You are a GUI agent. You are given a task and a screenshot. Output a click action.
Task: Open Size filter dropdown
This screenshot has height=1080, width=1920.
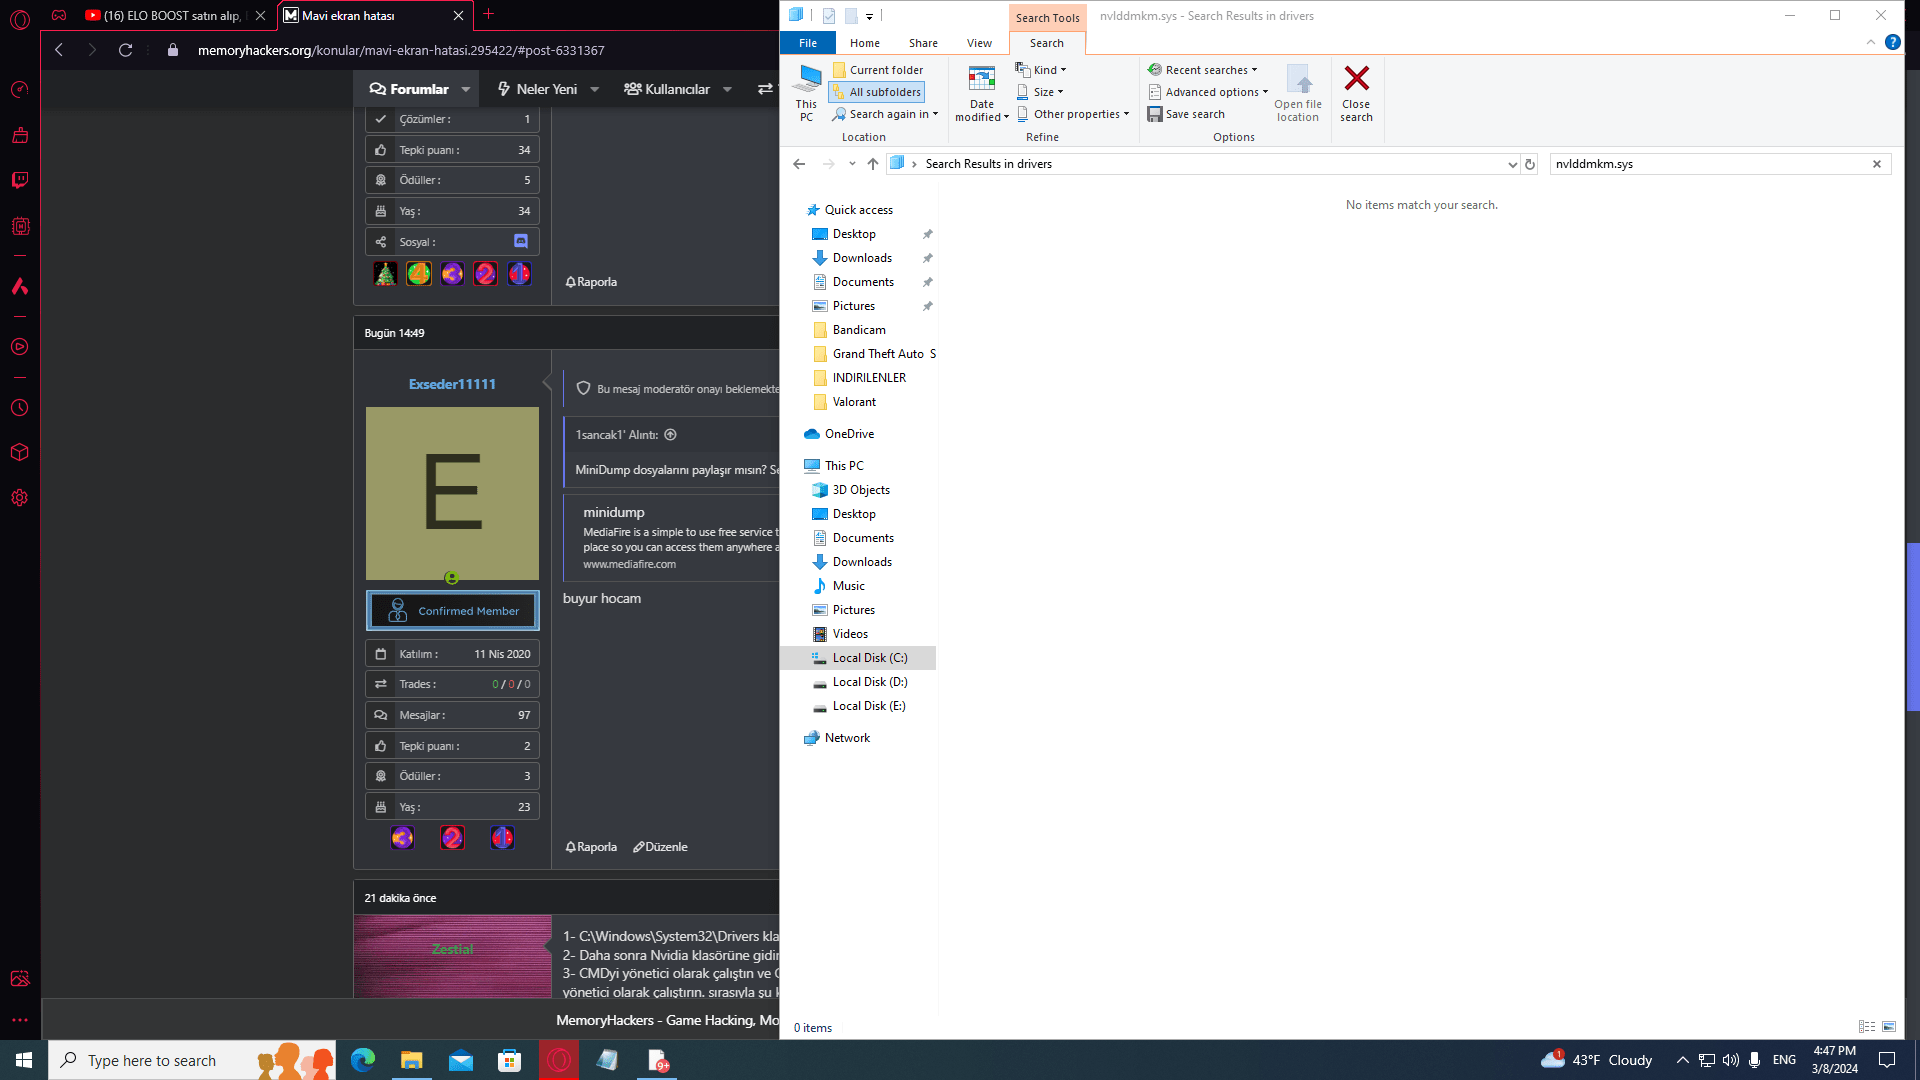pos(1040,92)
